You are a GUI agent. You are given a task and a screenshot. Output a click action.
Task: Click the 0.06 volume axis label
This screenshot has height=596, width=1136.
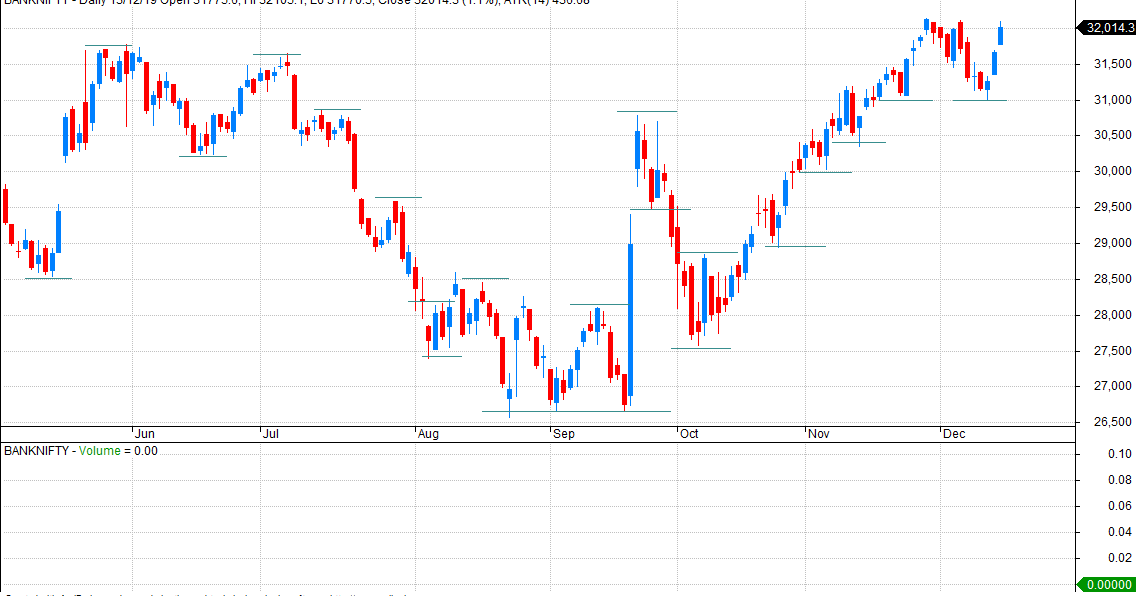[x=1119, y=505]
